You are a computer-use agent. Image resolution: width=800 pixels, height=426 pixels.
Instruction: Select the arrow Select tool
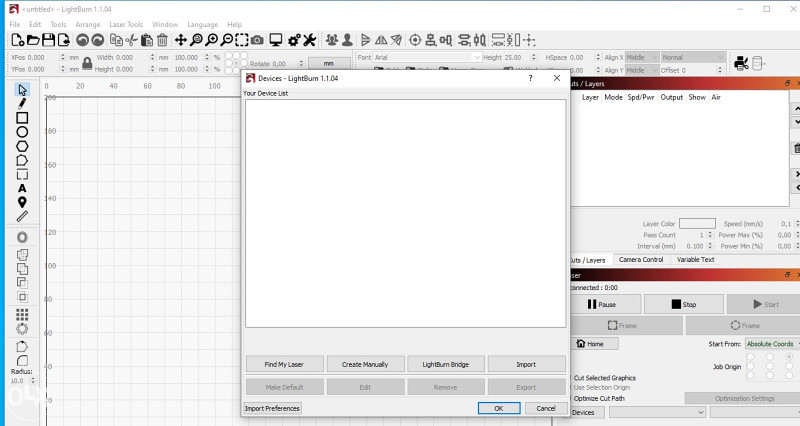(22, 90)
